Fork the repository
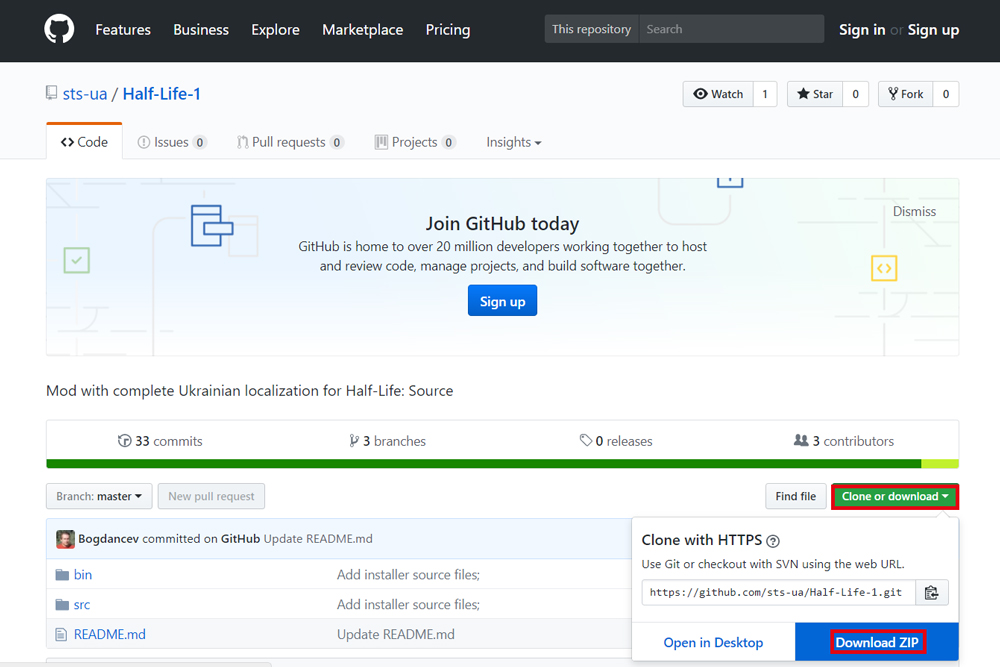The width and height of the screenshot is (1000, 667). point(906,94)
